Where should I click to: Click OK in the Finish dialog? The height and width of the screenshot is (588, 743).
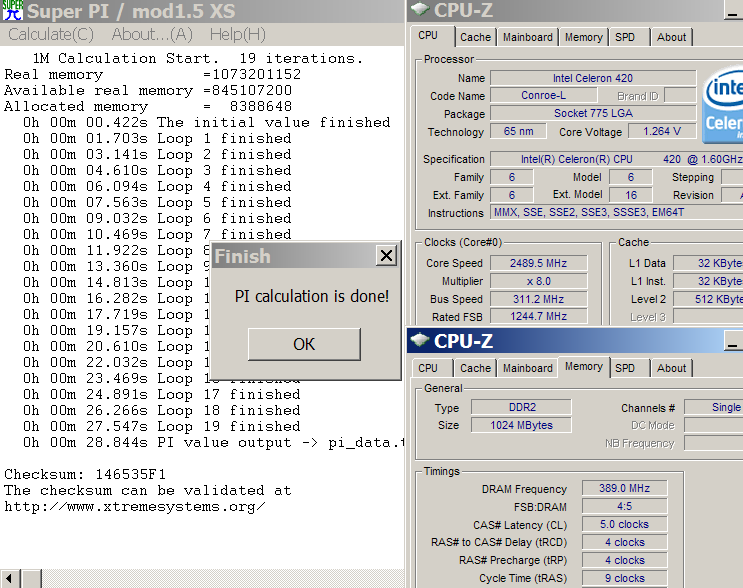[304, 344]
